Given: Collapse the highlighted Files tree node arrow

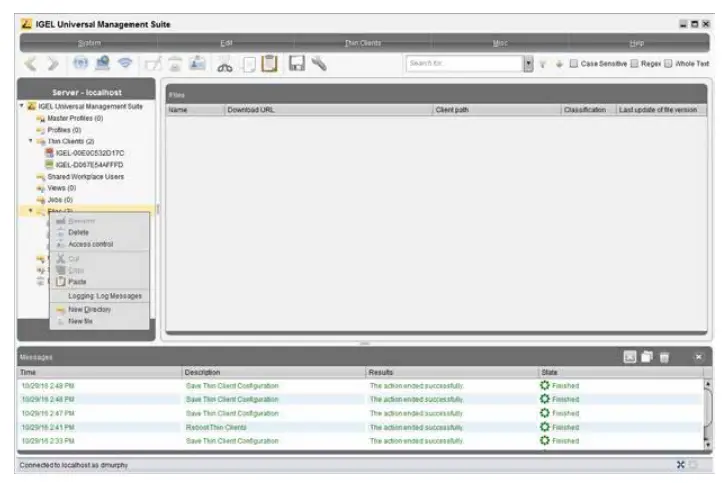Looking at the screenshot, I should (x=31, y=211).
